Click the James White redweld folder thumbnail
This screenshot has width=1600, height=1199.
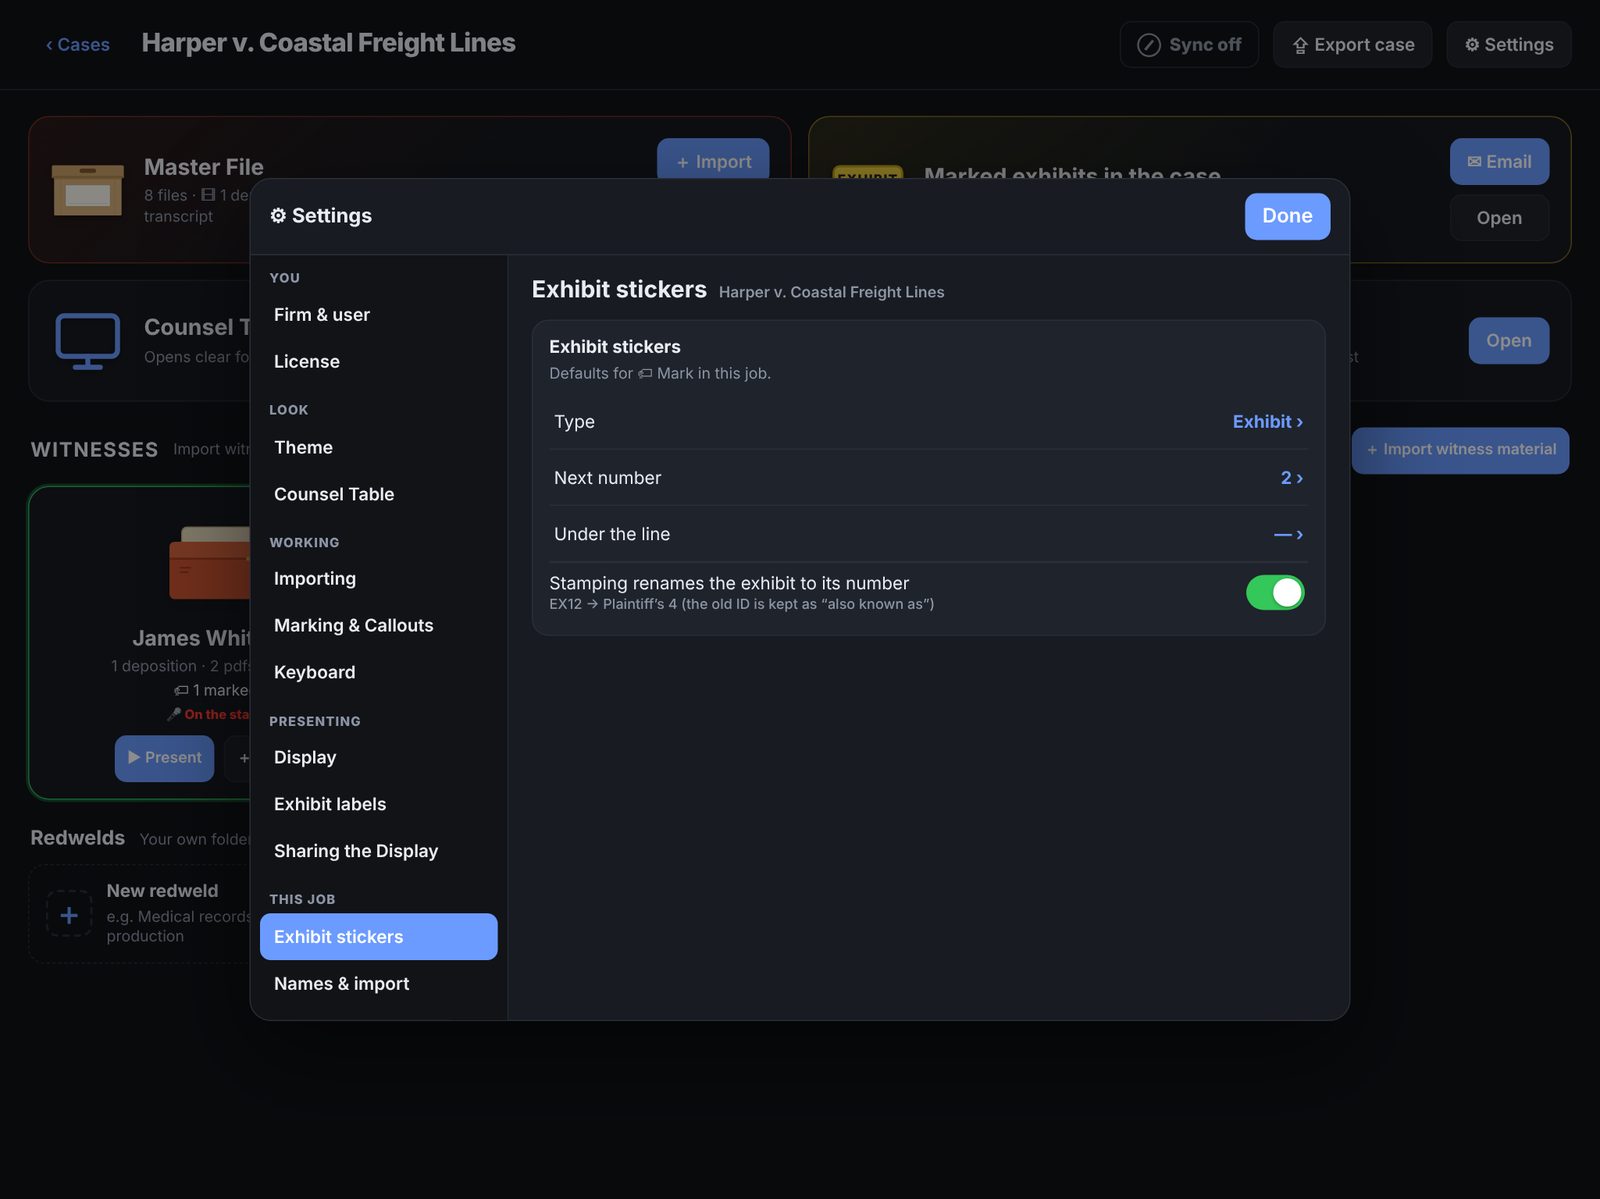210,563
